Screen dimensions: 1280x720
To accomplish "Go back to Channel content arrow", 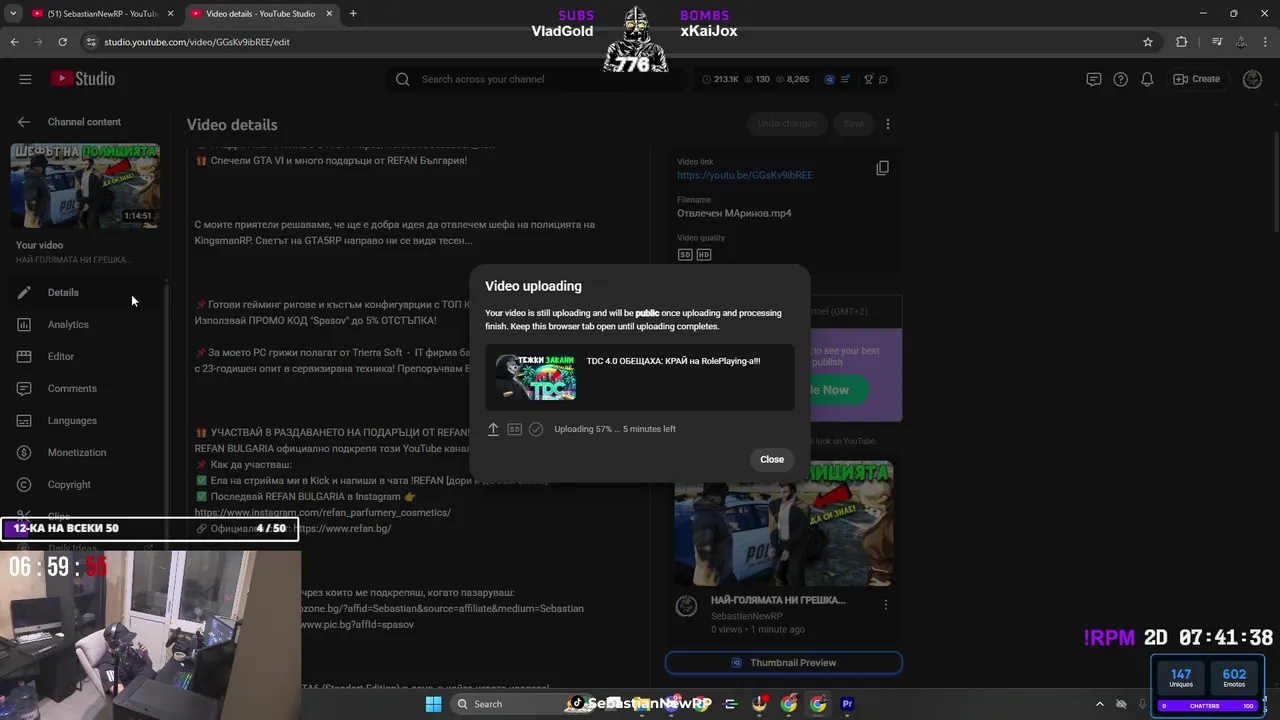I will point(24,122).
